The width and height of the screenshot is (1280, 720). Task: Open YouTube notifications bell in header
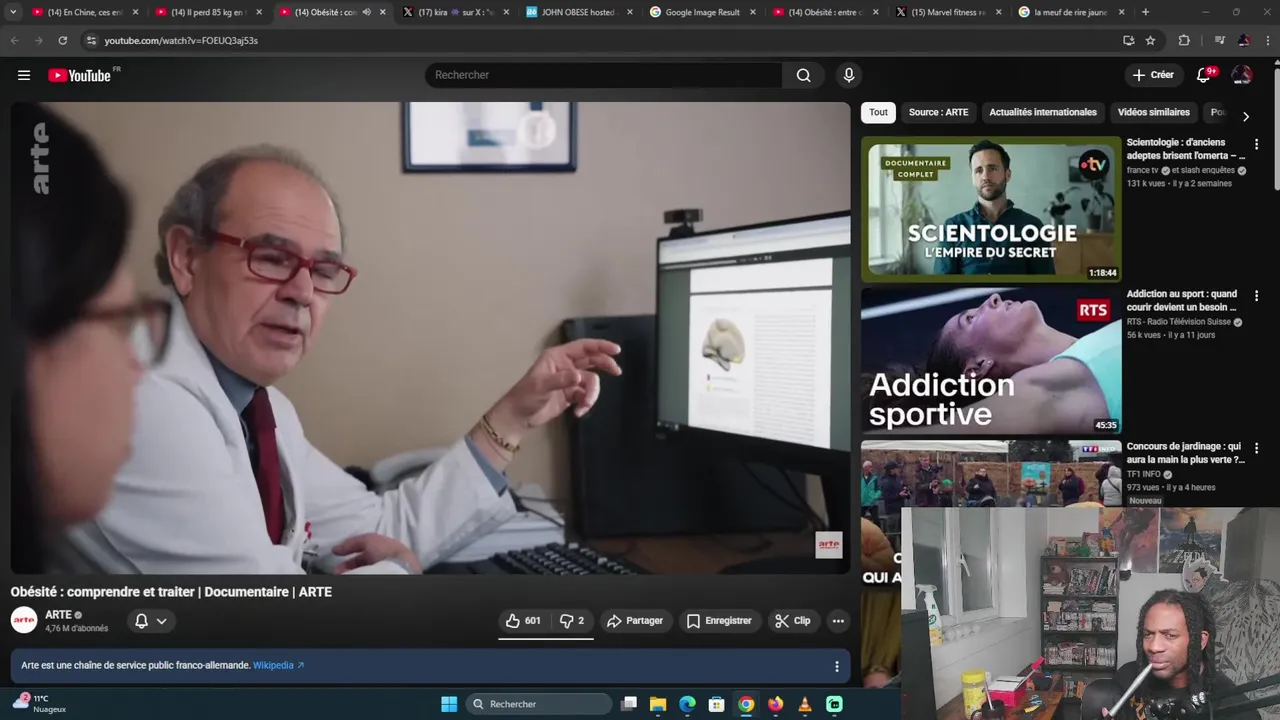[1204, 75]
